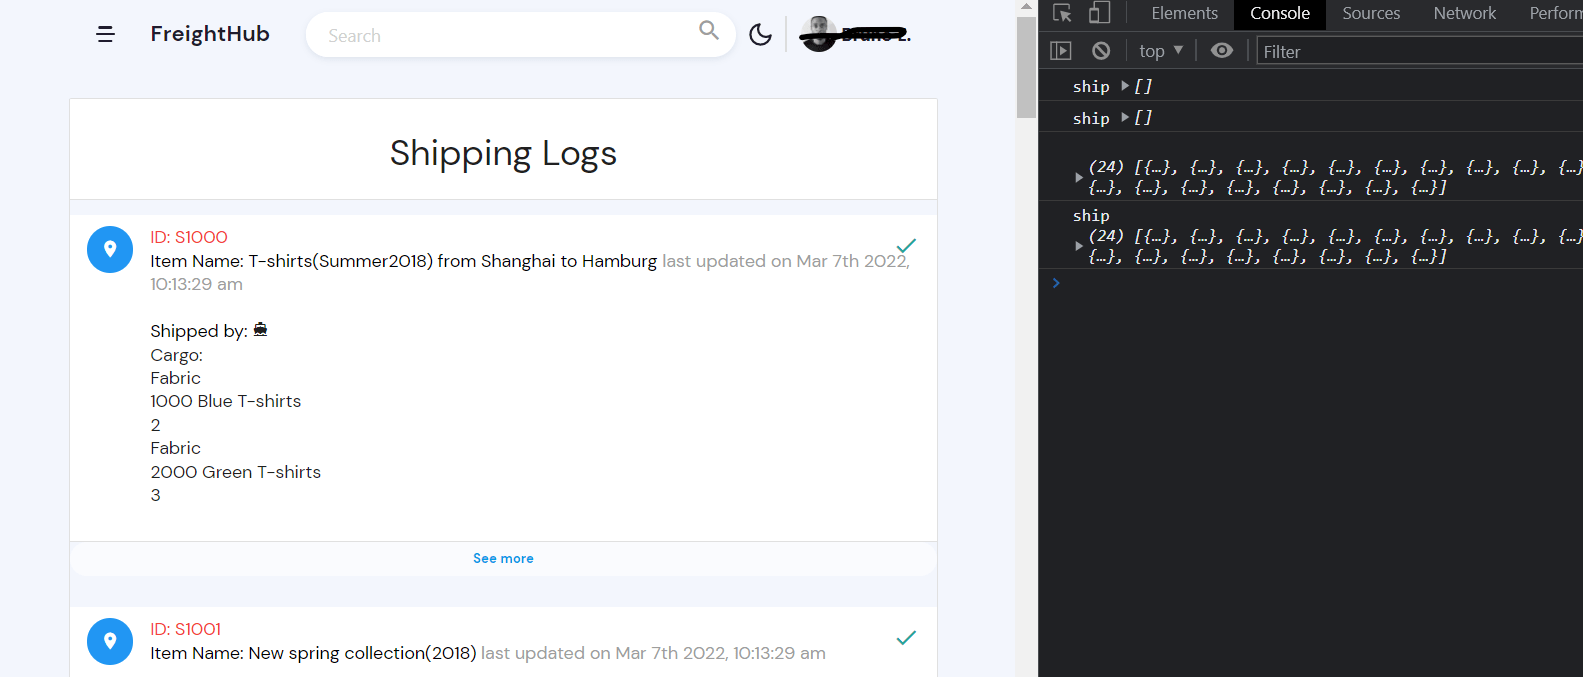Open the user profile avatar
Screen dimensions: 1583x677
[x=819, y=34]
